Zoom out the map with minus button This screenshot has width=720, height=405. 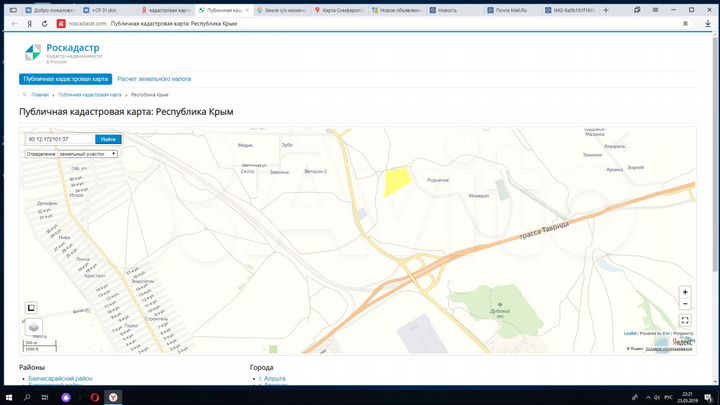tap(685, 303)
